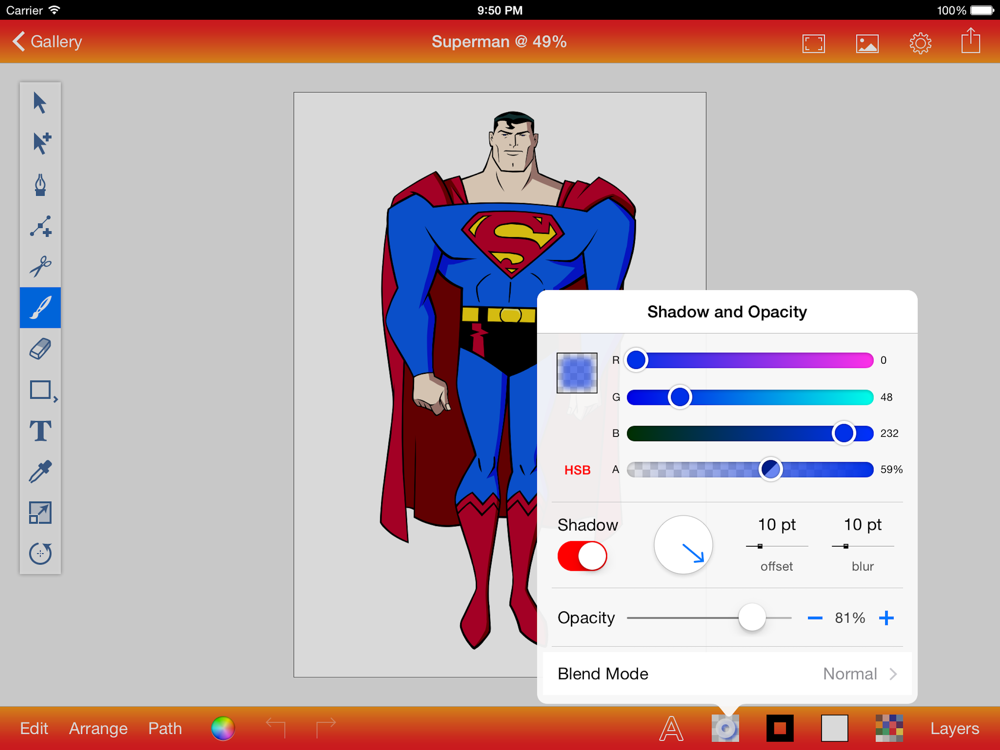Tap the redo arrow

pos(325,727)
